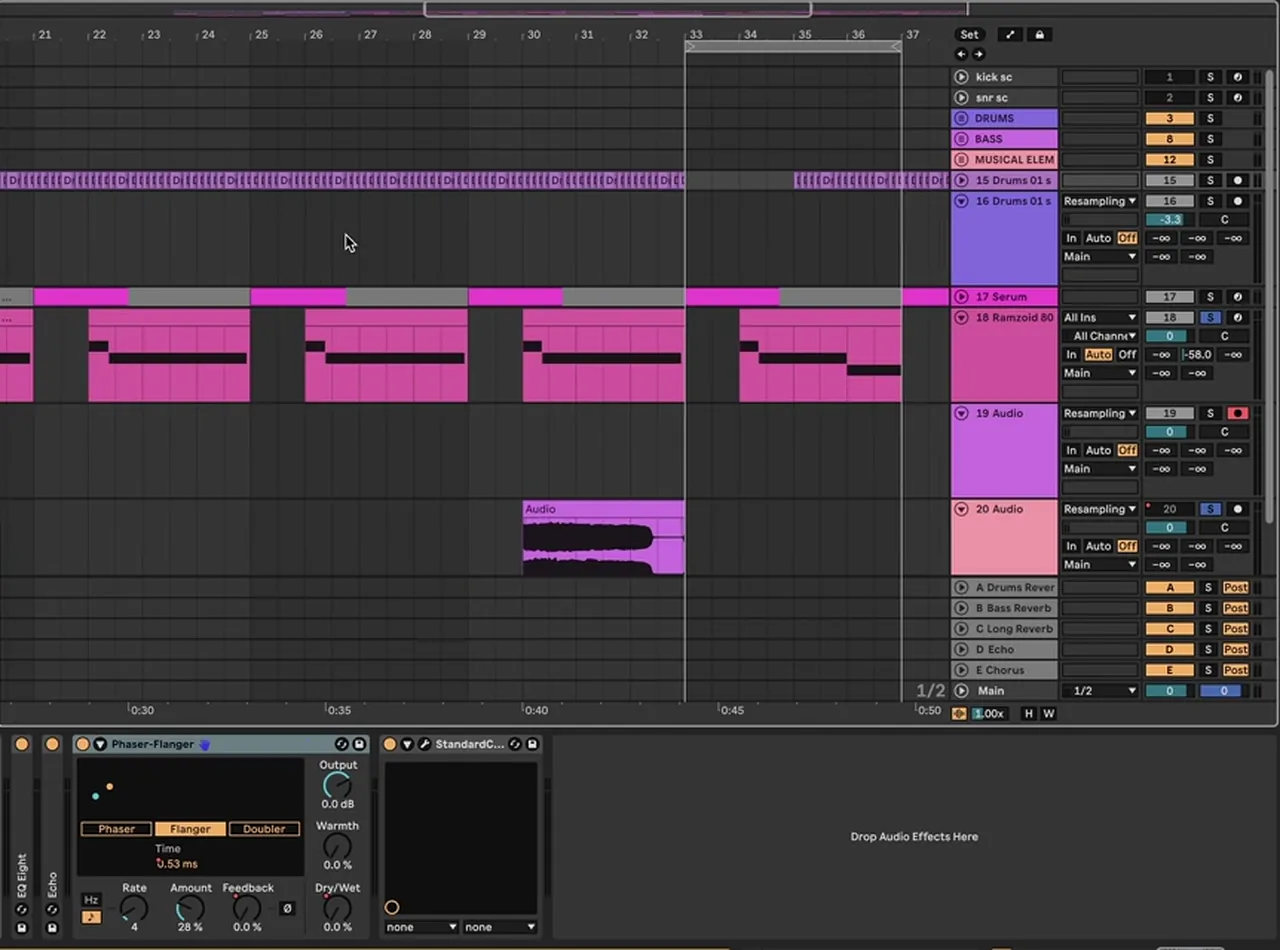1280x950 pixels.
Task: Switch to Phaser mode
Action: (116, 829)
